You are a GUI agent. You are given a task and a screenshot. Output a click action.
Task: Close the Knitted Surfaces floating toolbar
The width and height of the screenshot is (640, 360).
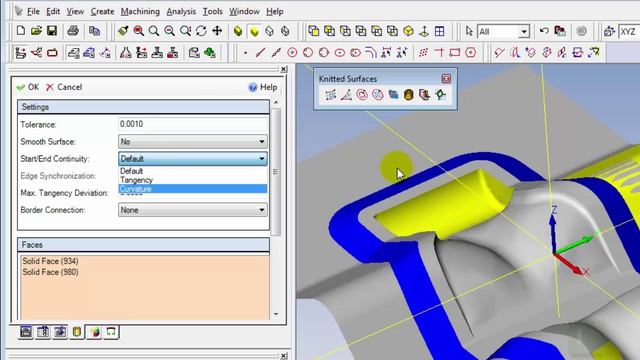click(446, 79)
